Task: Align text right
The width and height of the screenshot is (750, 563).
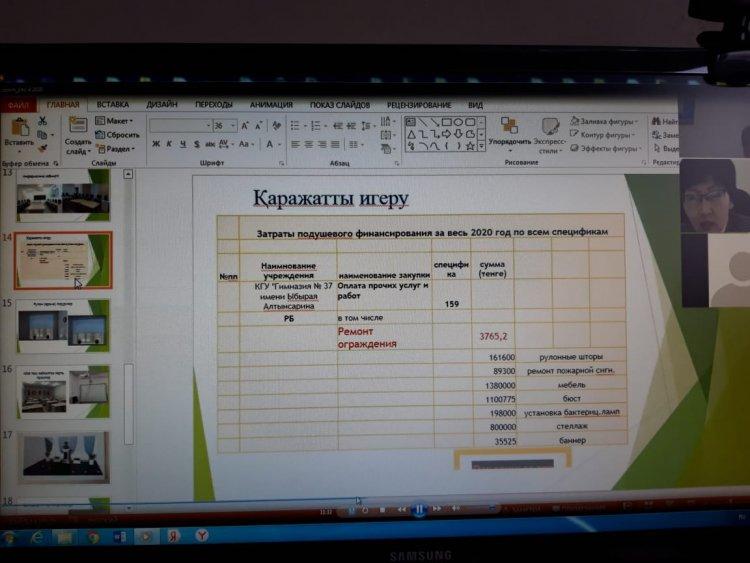Action: pyautogui.click(x=322, y=144)
